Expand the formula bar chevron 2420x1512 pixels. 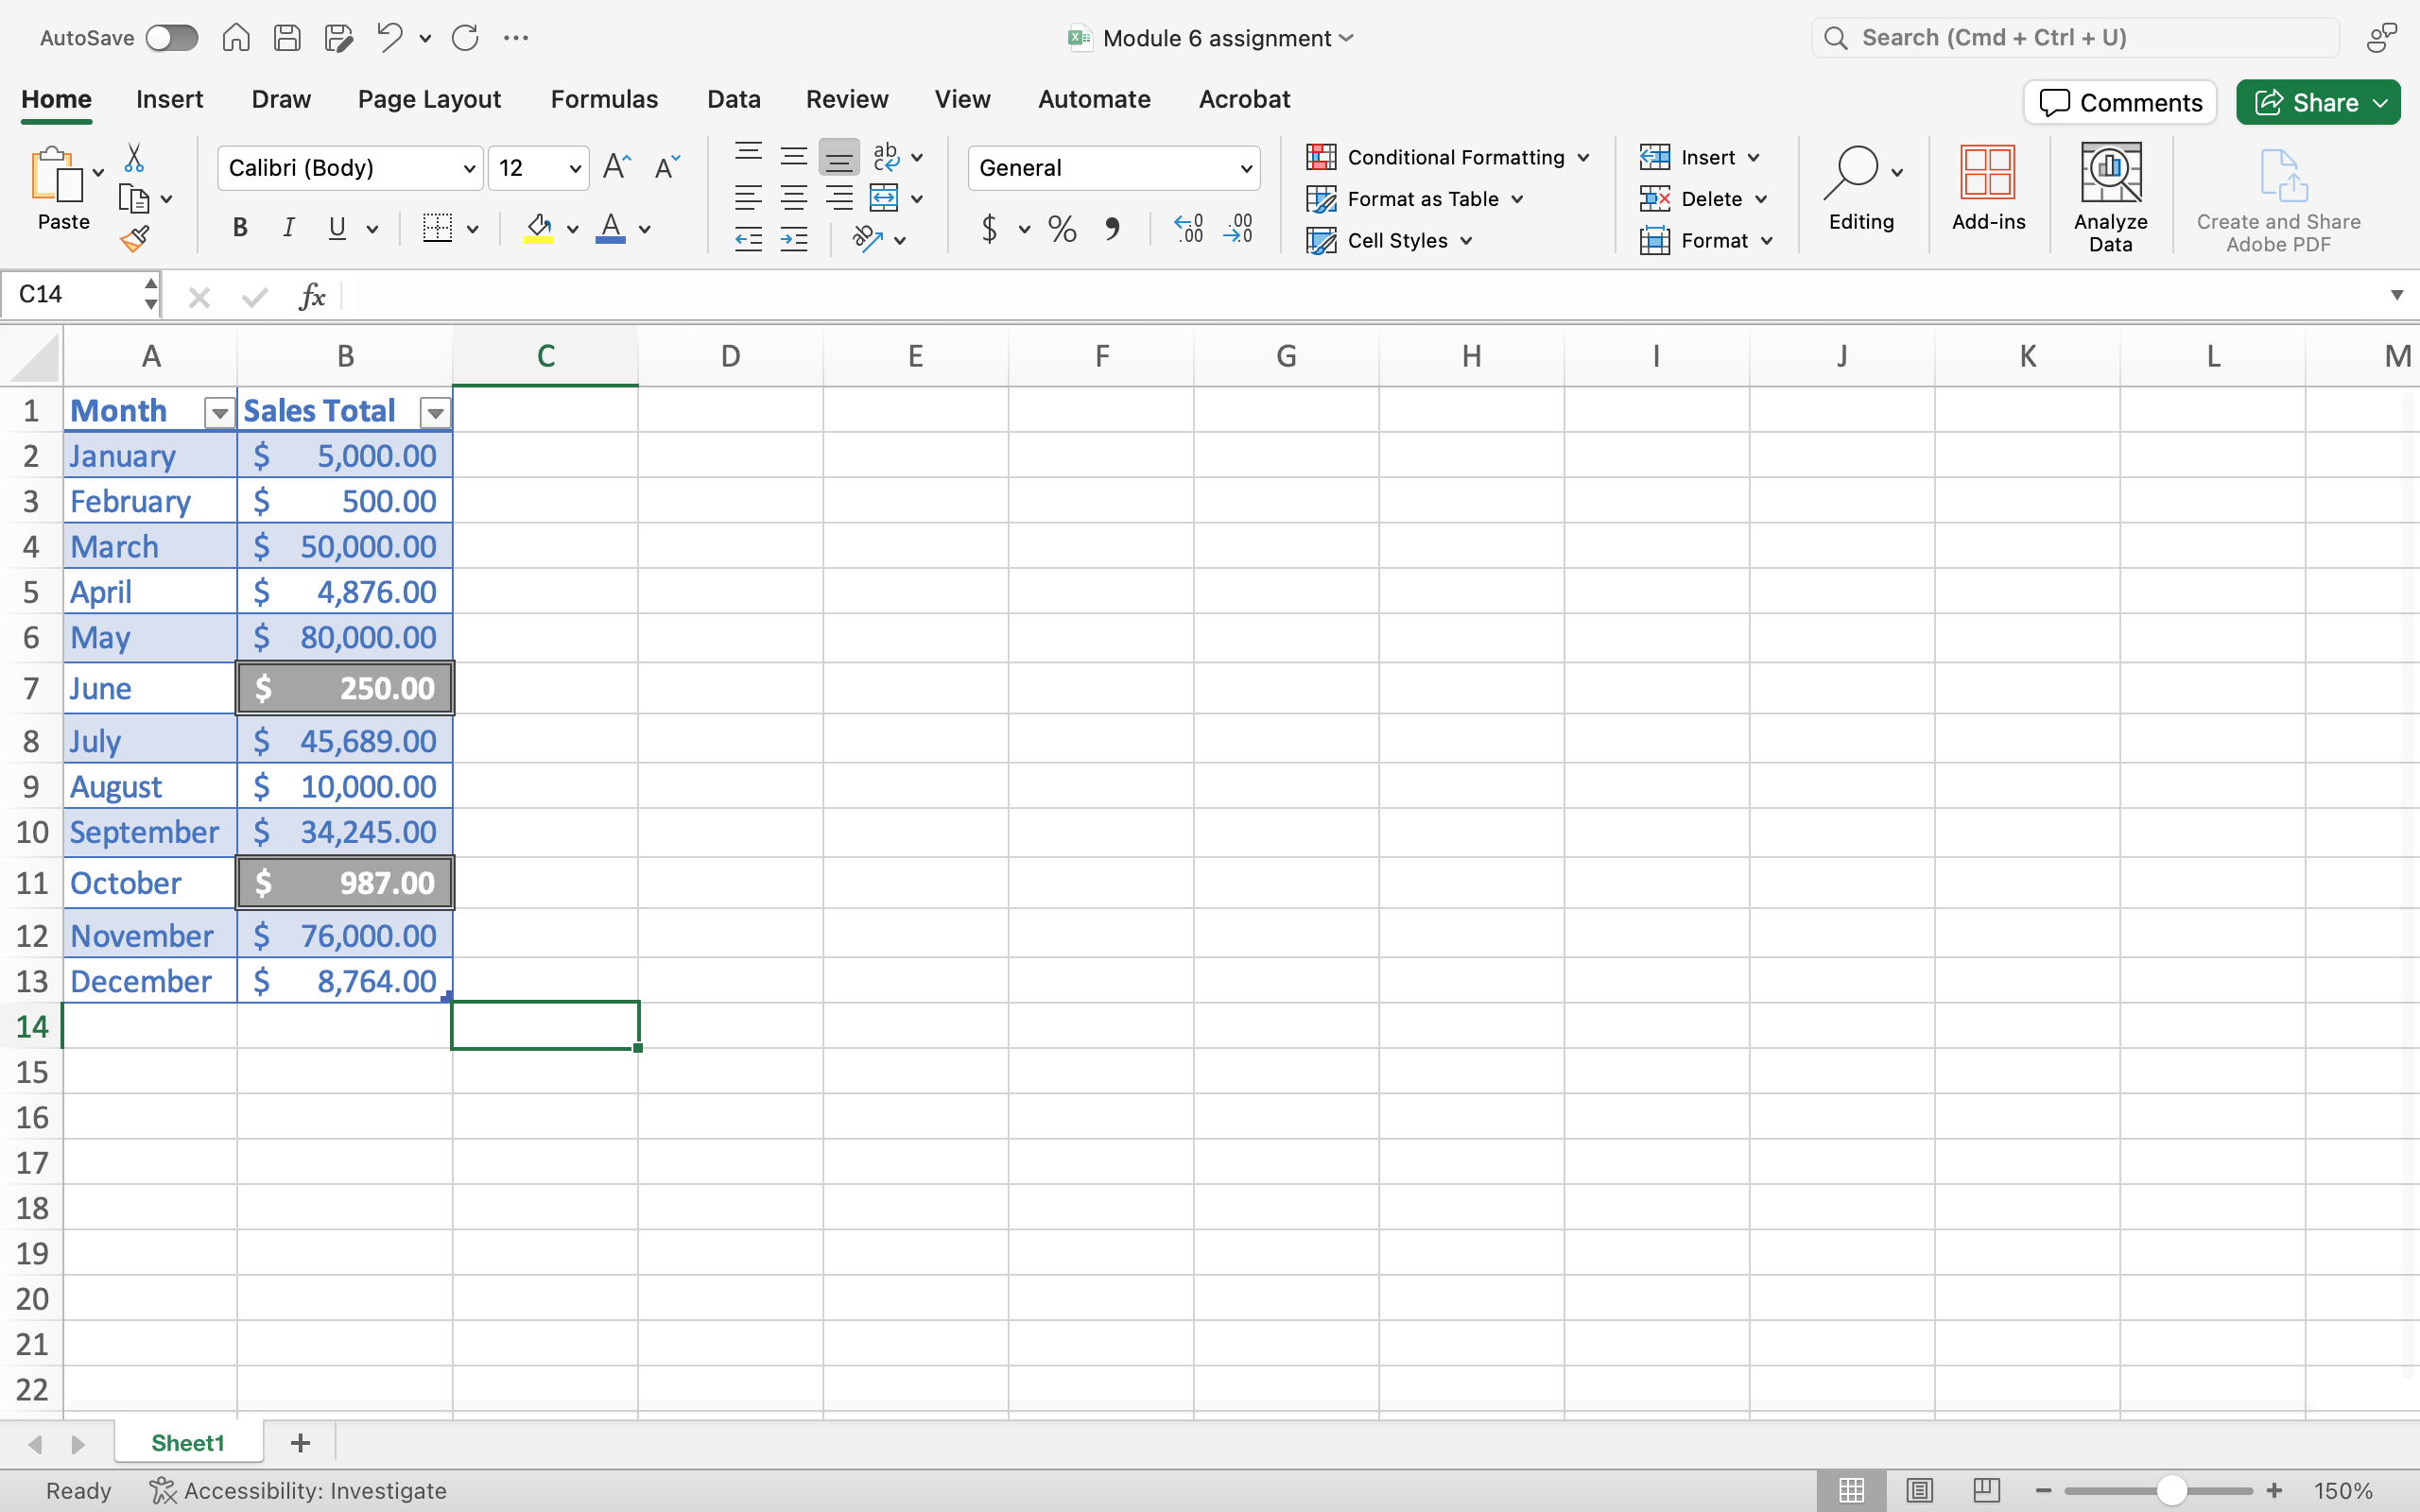[x=2397, y=295]
